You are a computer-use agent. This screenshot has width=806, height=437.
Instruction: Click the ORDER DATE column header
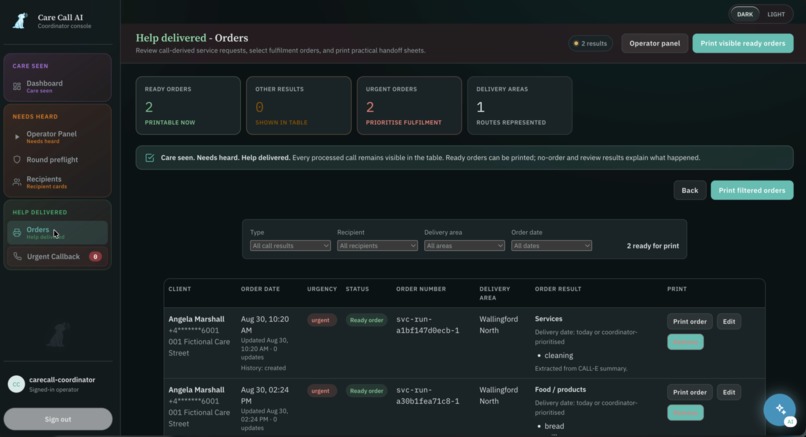260,289
